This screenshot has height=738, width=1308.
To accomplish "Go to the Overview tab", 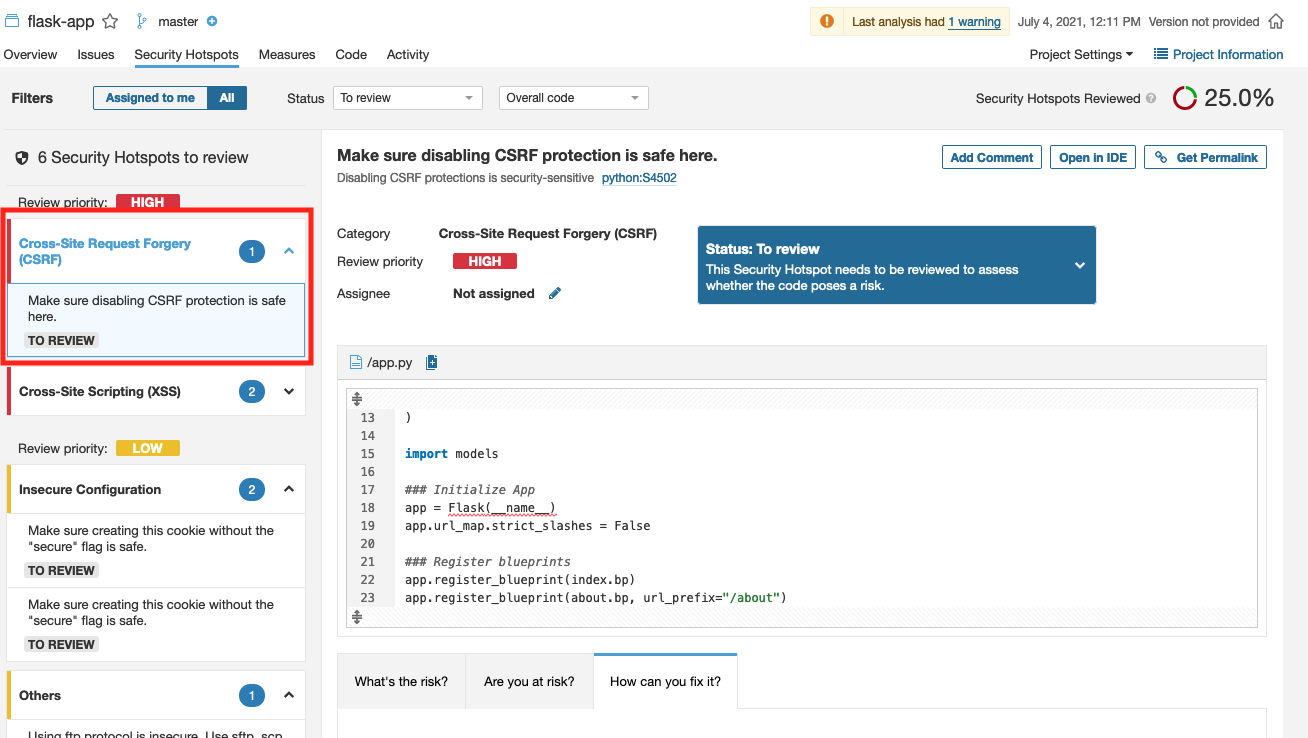I will point(30,54).
